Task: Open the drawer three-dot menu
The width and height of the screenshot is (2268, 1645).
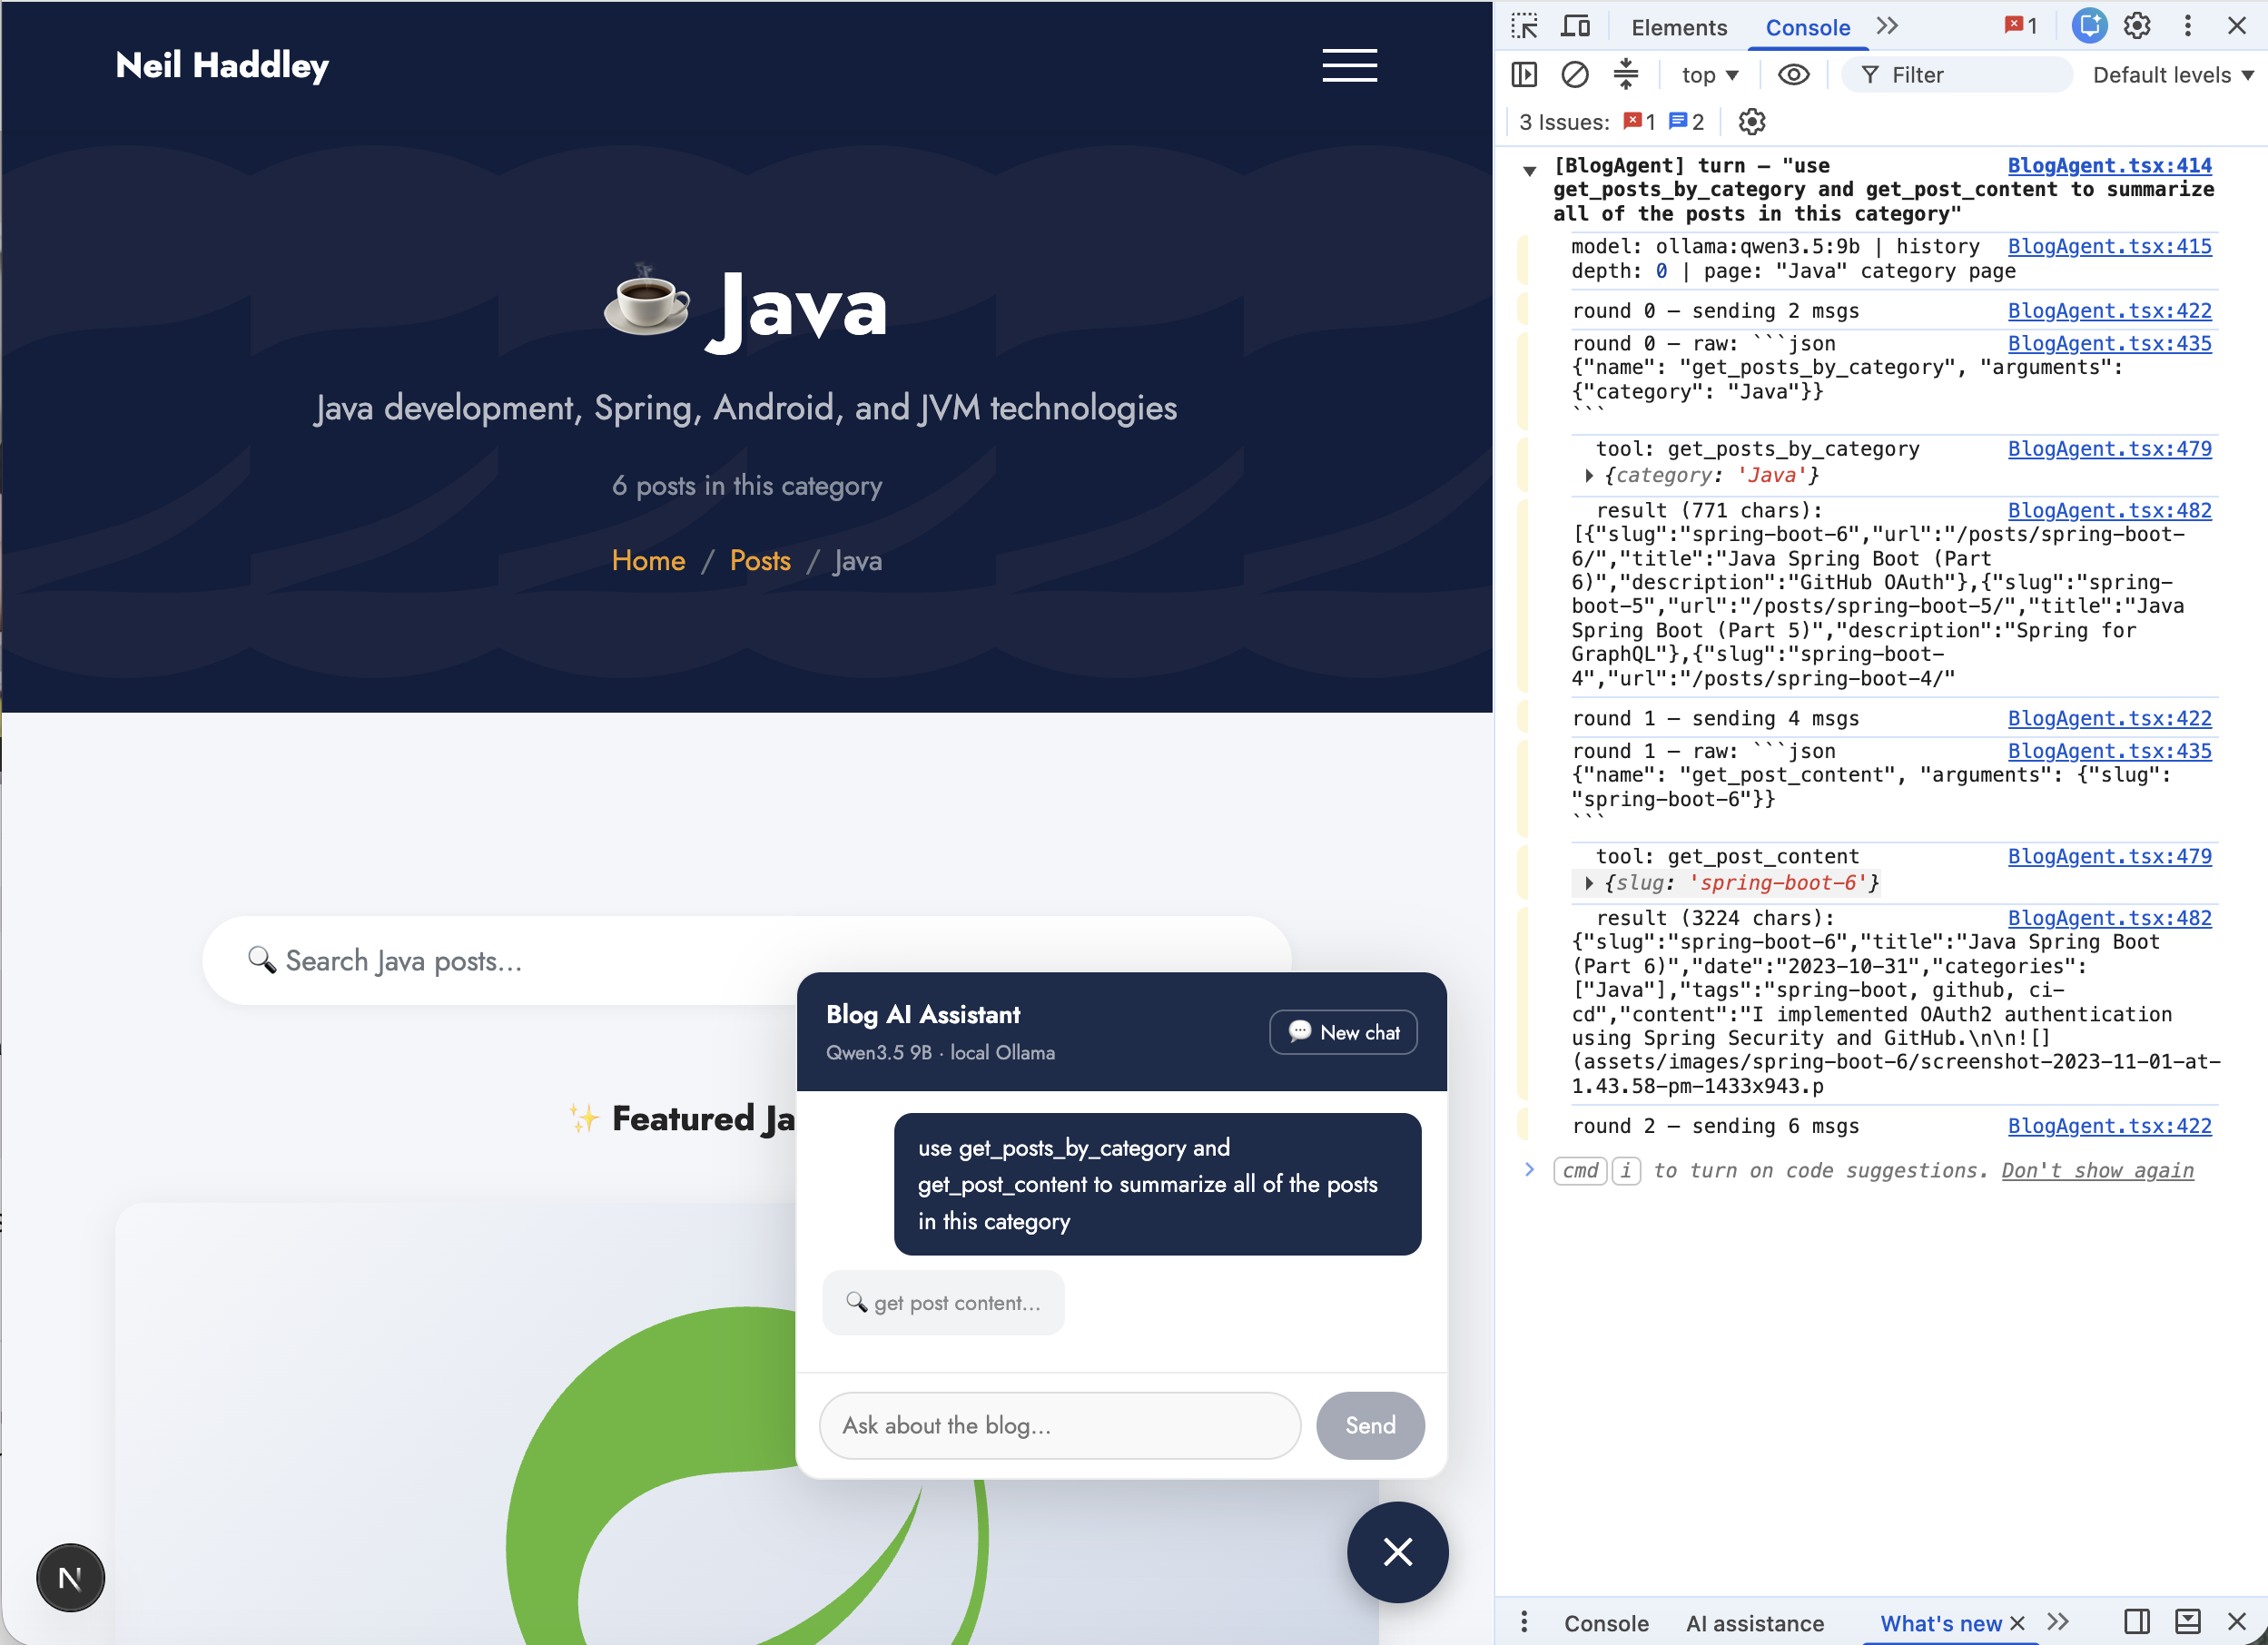Action: click(1524, 1622)
